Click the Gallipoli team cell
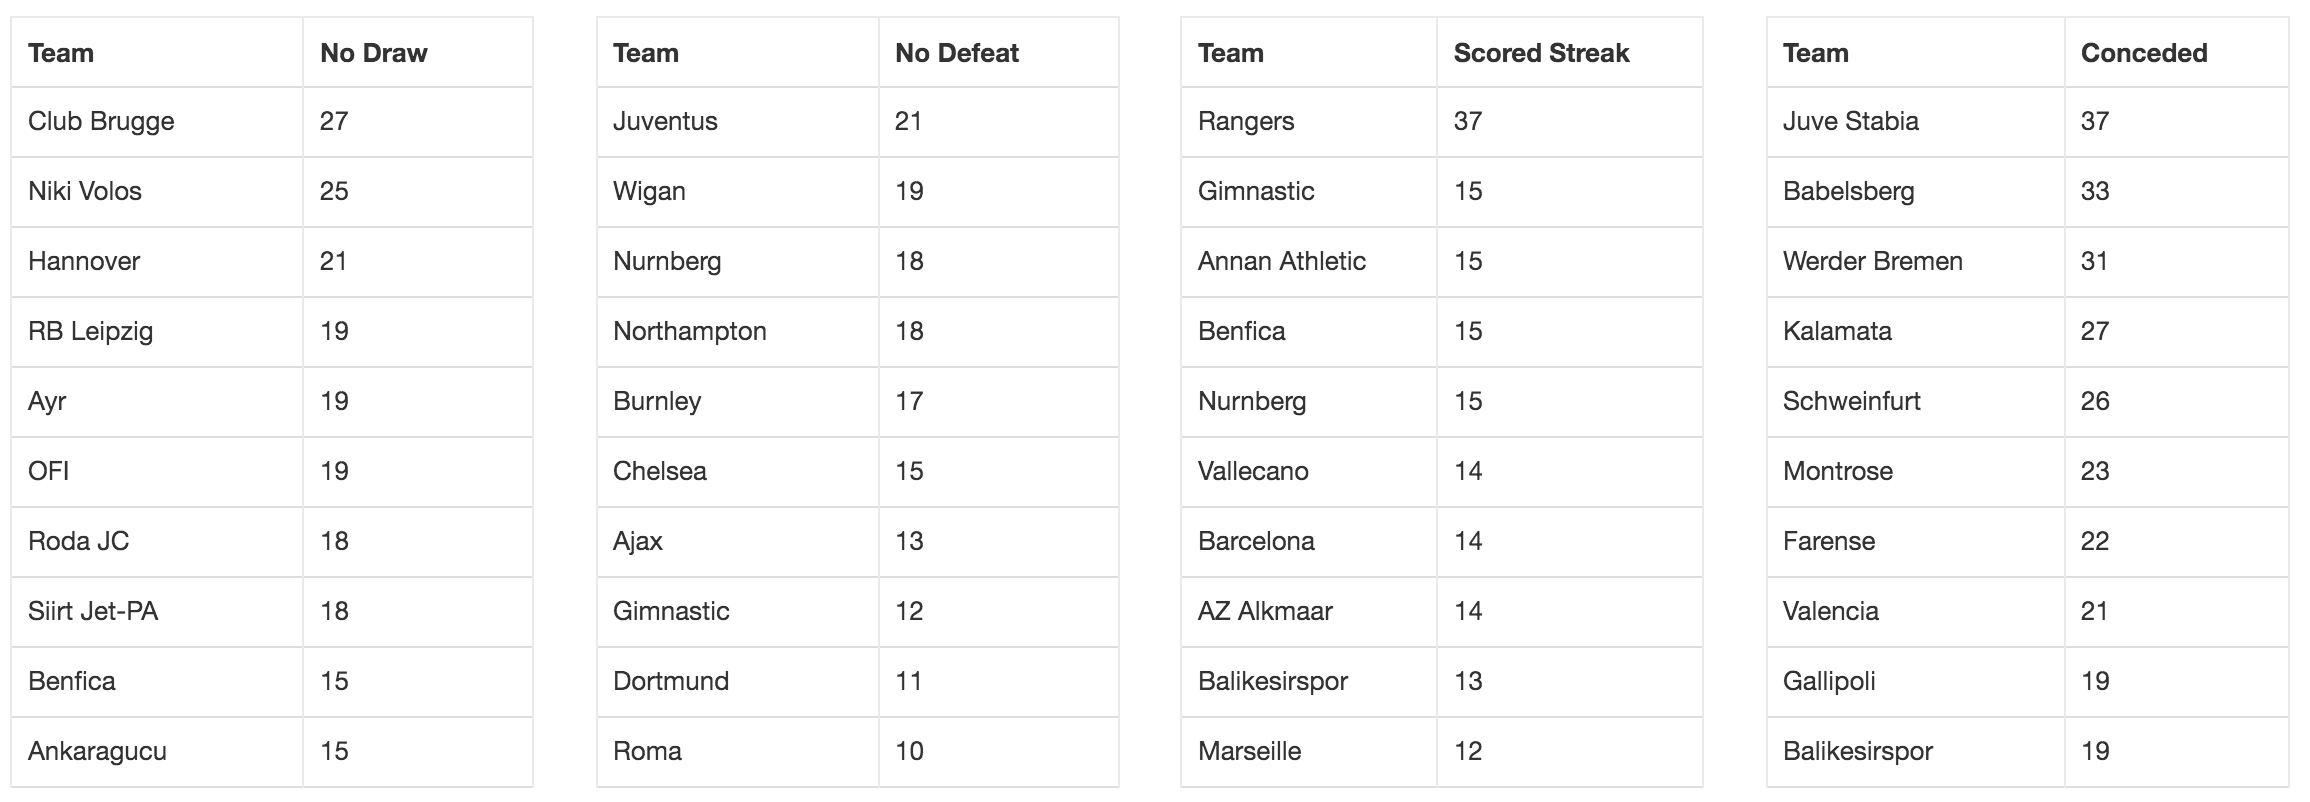 1915,682
